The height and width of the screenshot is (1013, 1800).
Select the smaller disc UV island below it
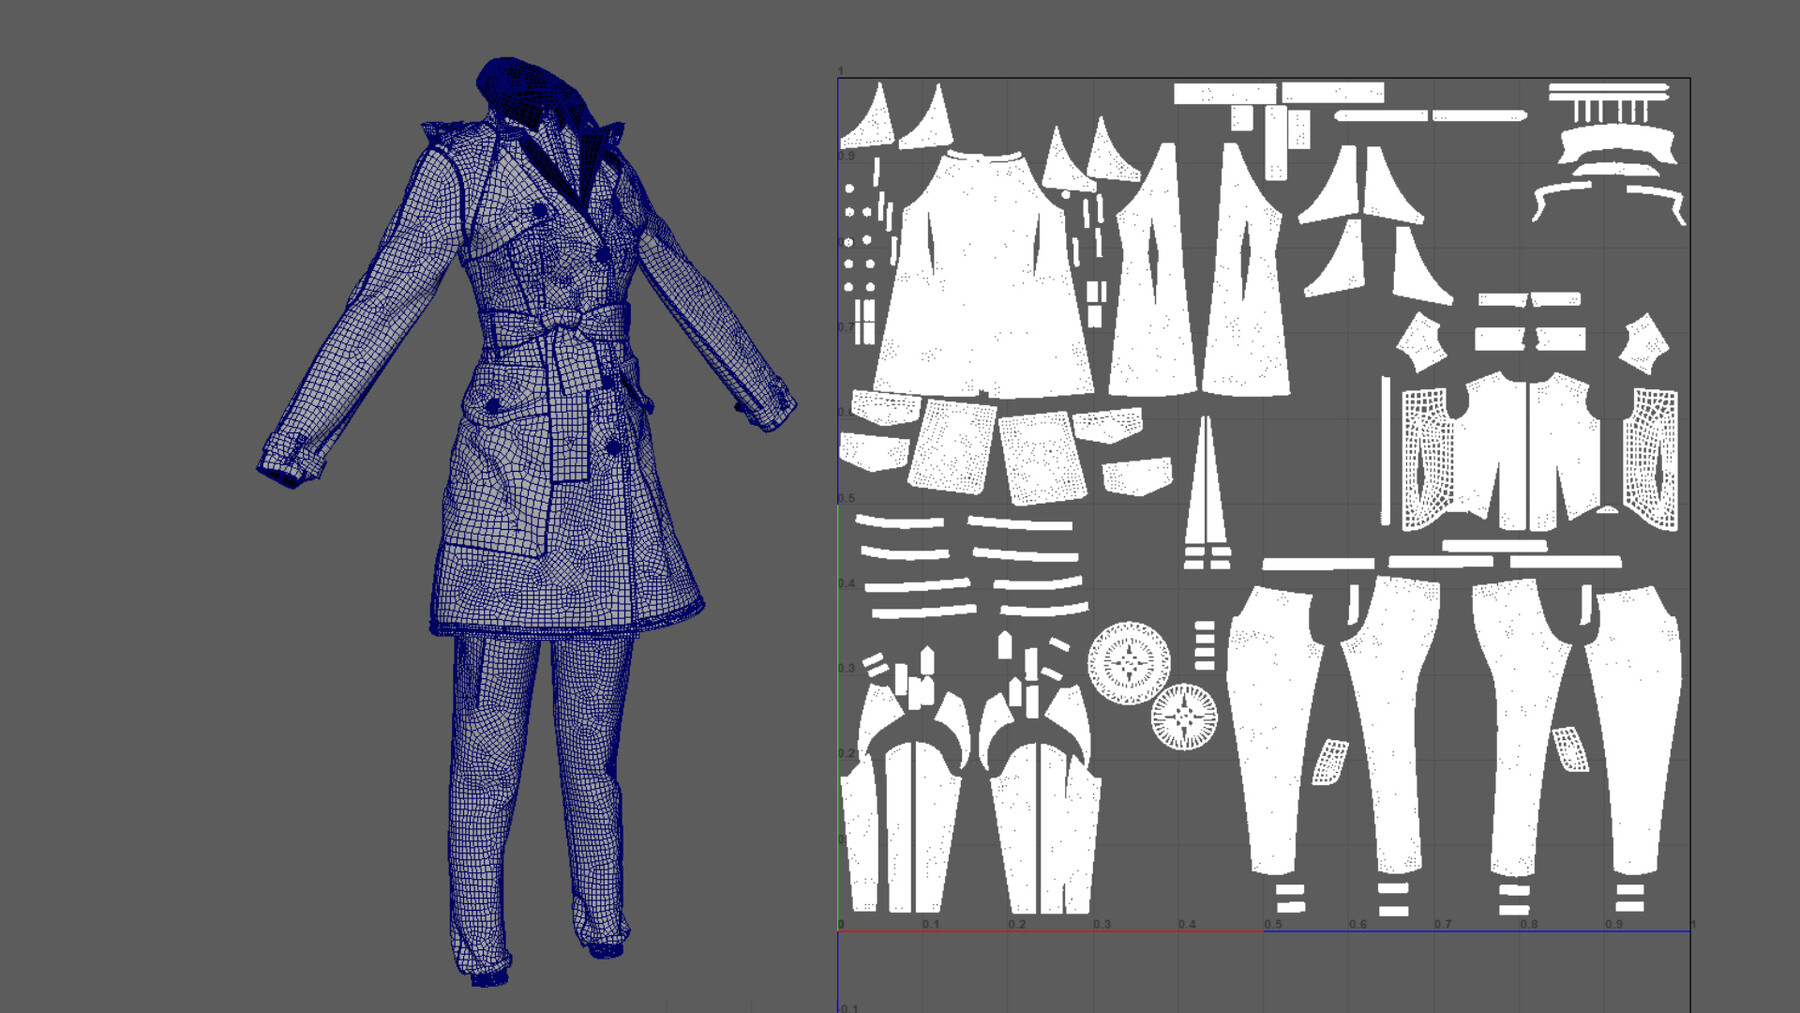coord(1184,718)
